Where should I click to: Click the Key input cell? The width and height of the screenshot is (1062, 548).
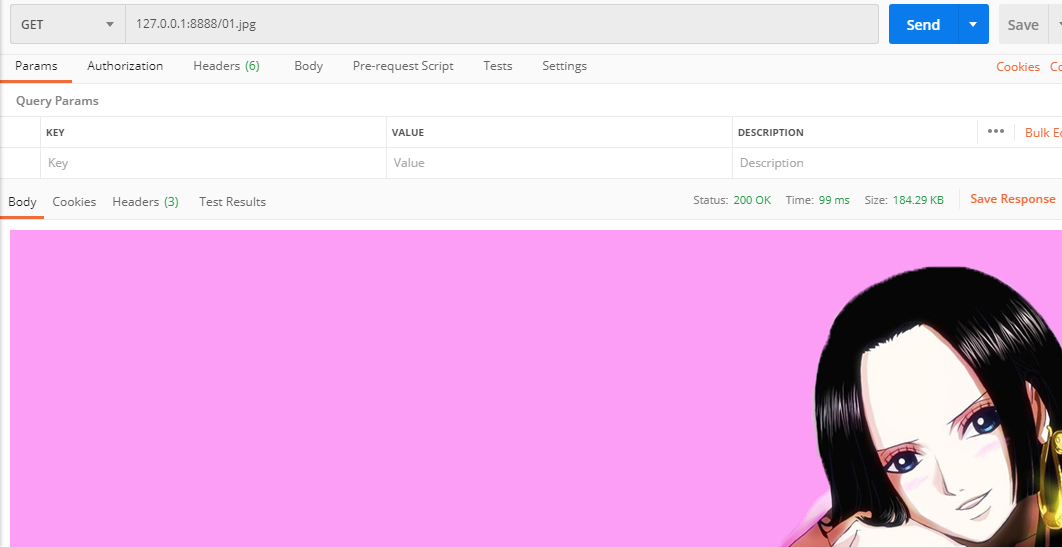click(x=213, y=163)
